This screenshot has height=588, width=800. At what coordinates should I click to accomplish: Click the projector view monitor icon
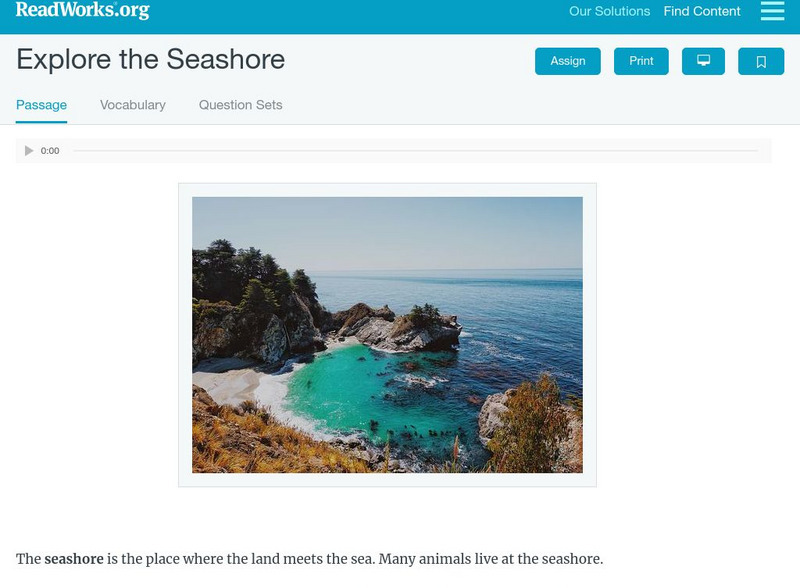703,61
